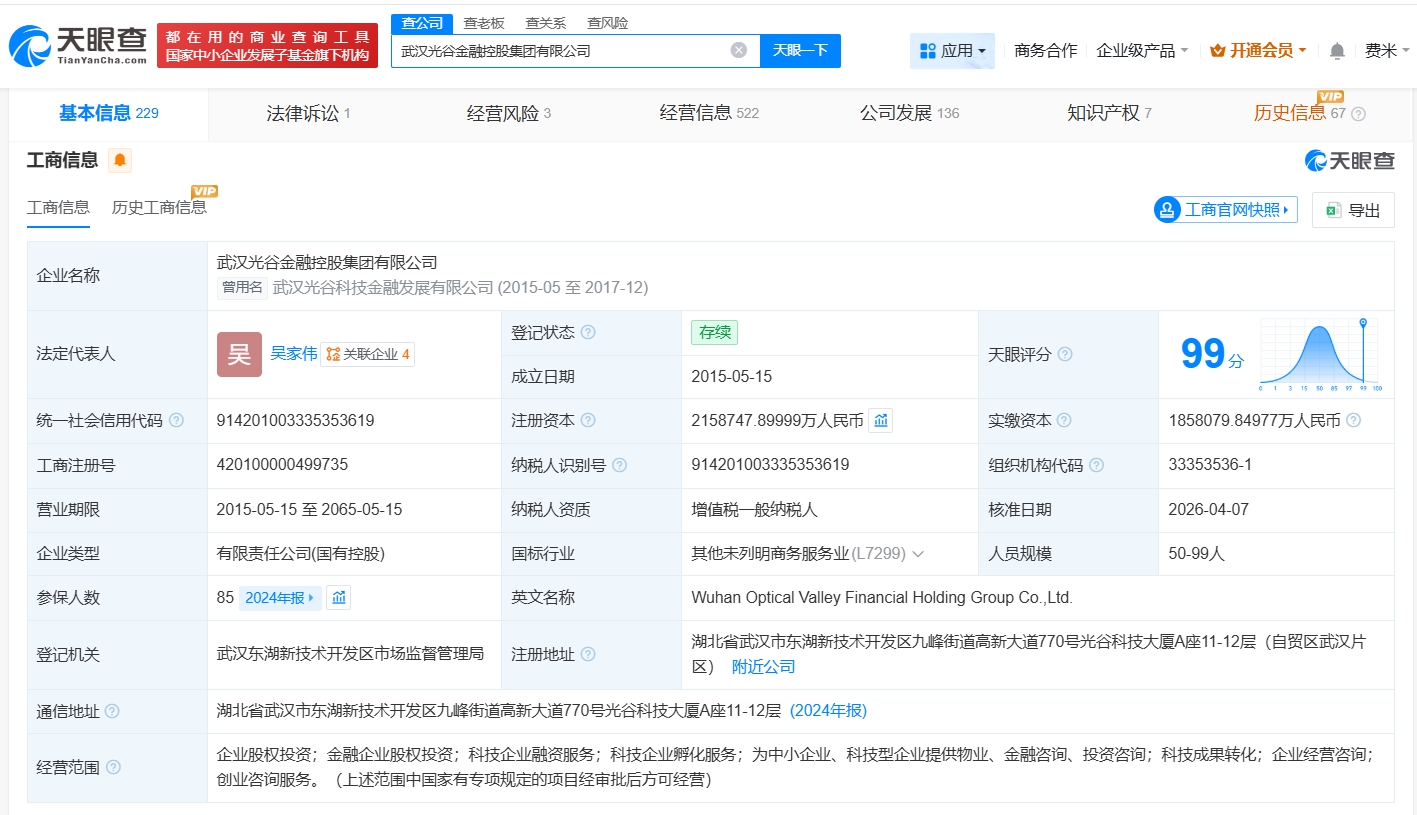Image resolution: width=1417 pixels, height=815 pixels.
Task: Open the 应用 dropdown menu
Action: point(952,51)
